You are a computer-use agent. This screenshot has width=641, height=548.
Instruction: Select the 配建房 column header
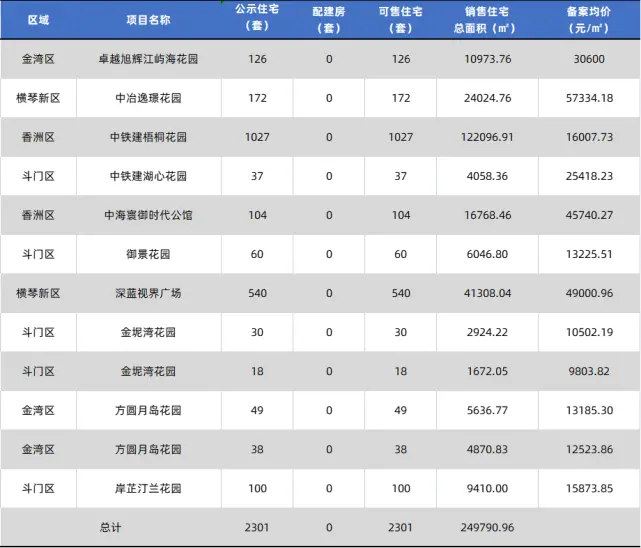coord(329,20)
